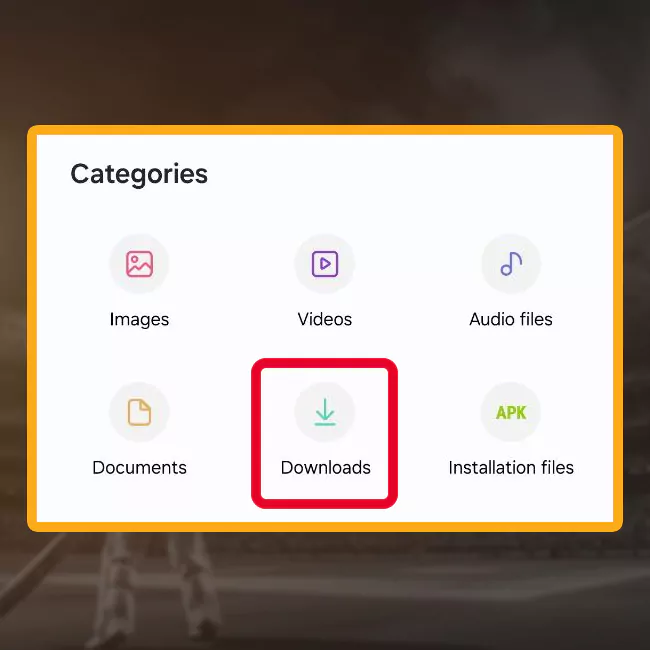
Task: Select the "Images" label text
Action: 139,320
